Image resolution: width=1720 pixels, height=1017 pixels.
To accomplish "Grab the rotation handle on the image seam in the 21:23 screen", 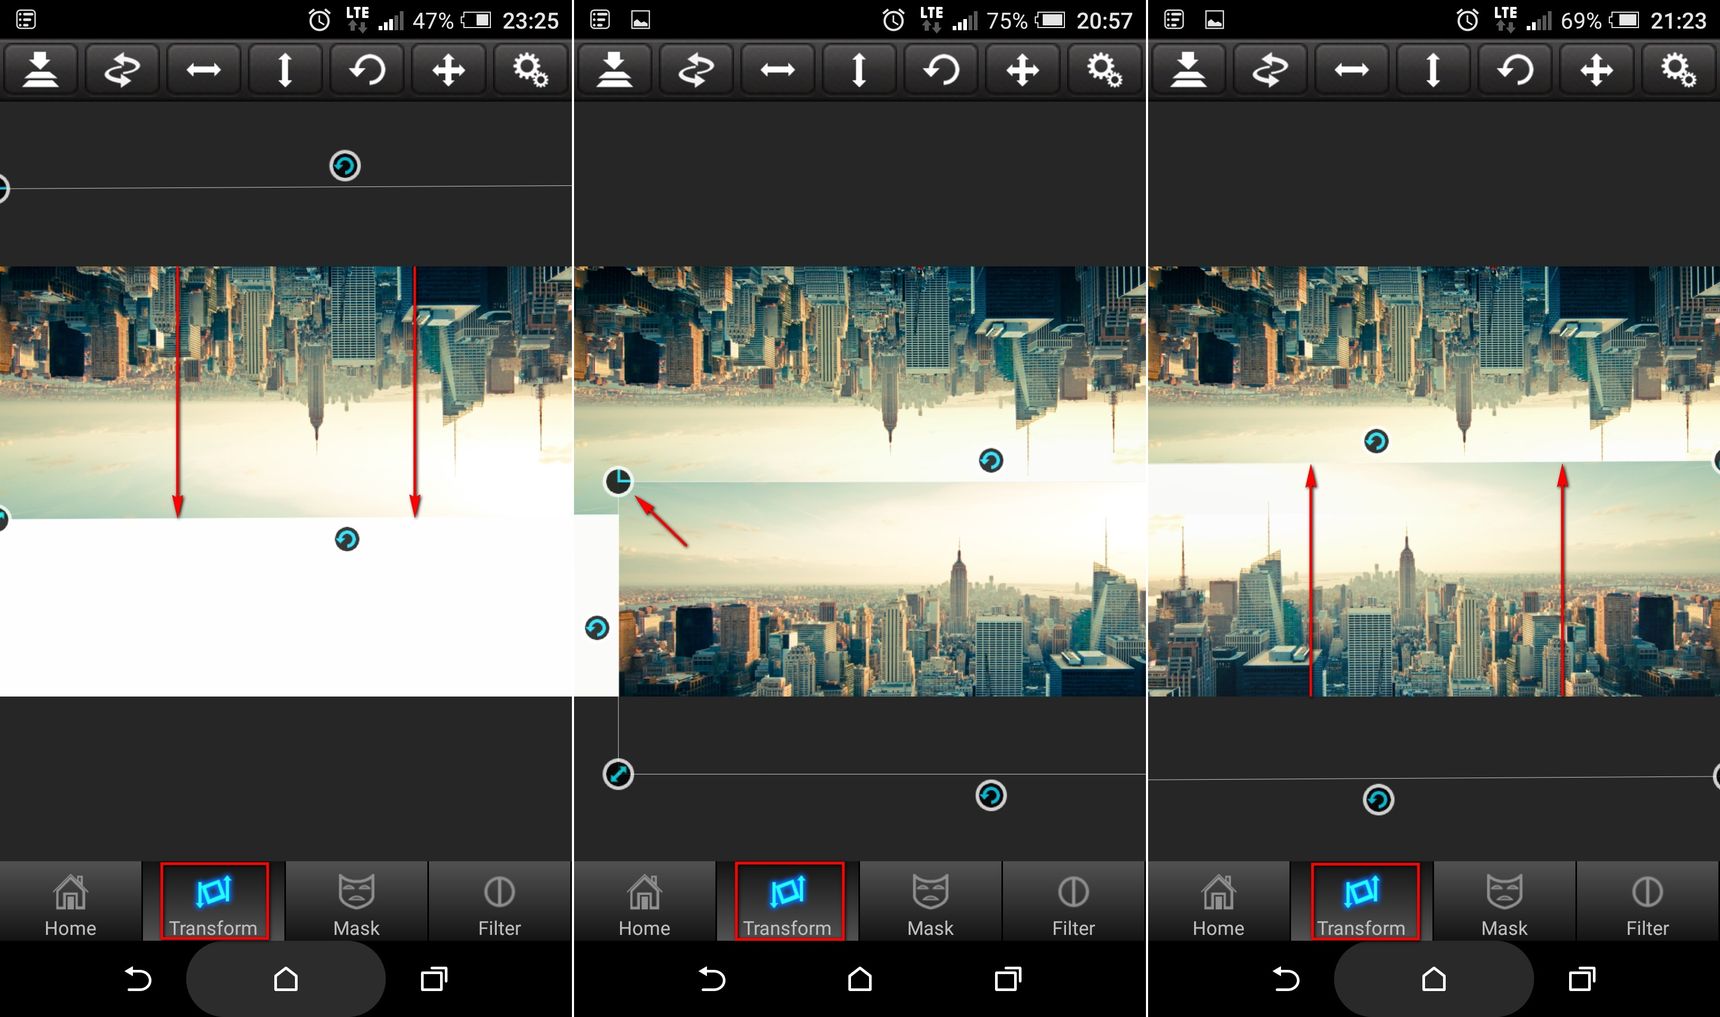I will [x=1376, y=441].
